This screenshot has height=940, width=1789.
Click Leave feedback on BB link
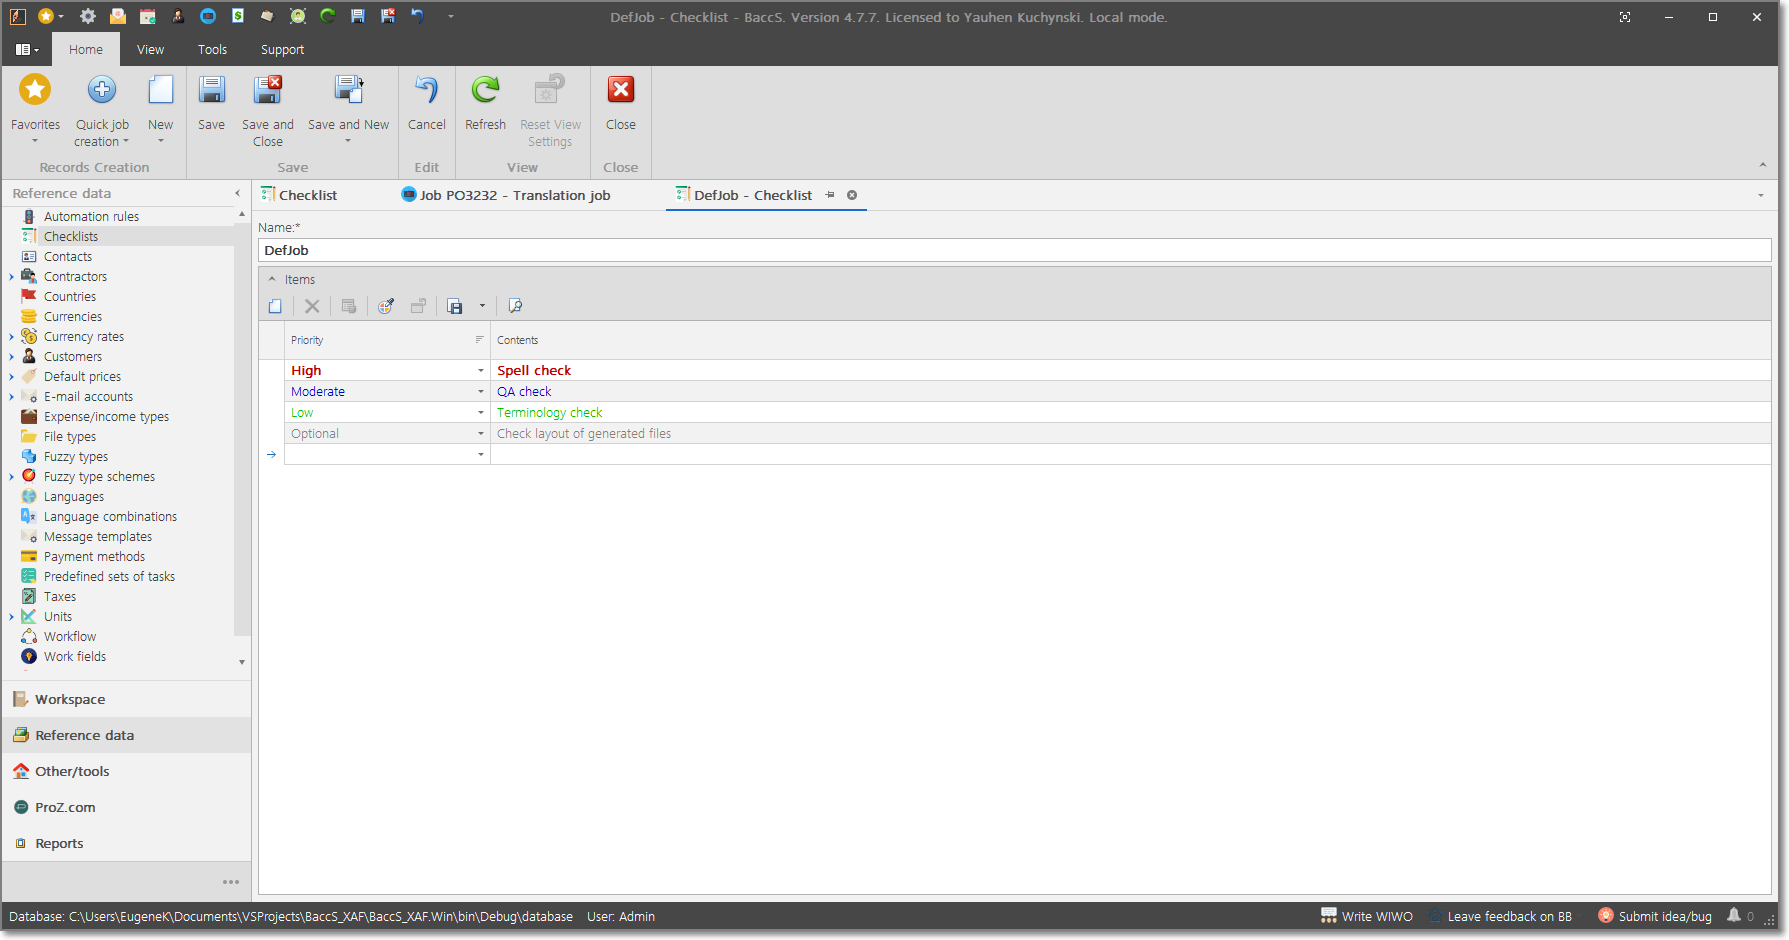(x=1500, y=916)
